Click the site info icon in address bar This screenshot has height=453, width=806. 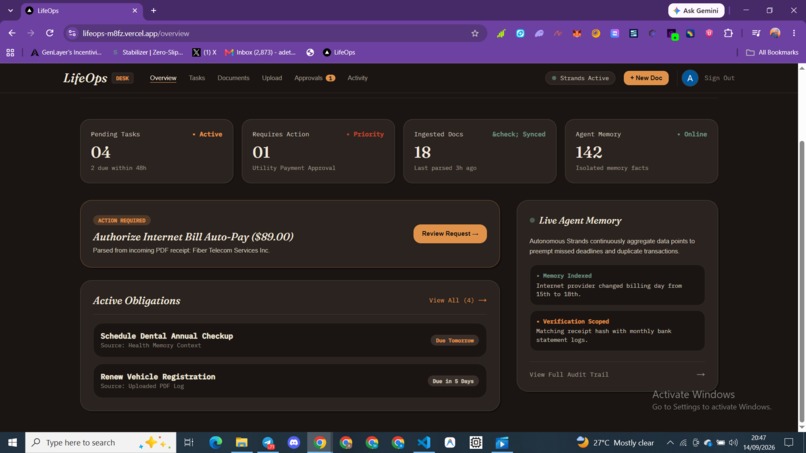(x=72, y=33)
